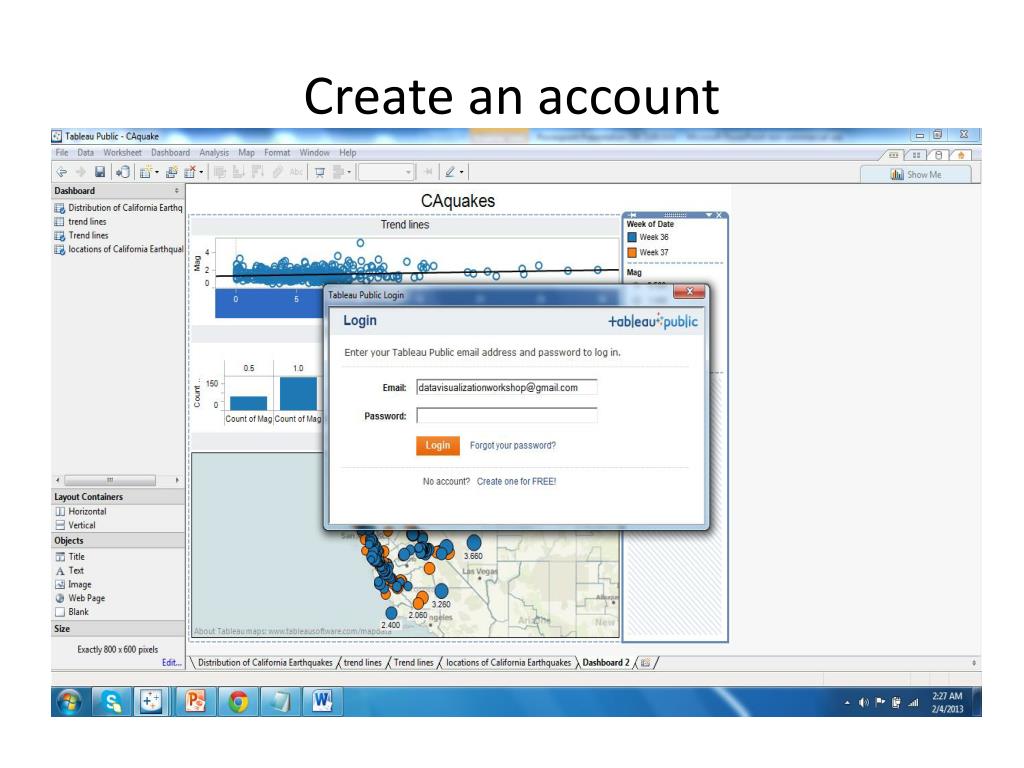The height and width of the screenshot is (768, 1024).
Task: Open the Help menu
Action: [x=347, y=153]
